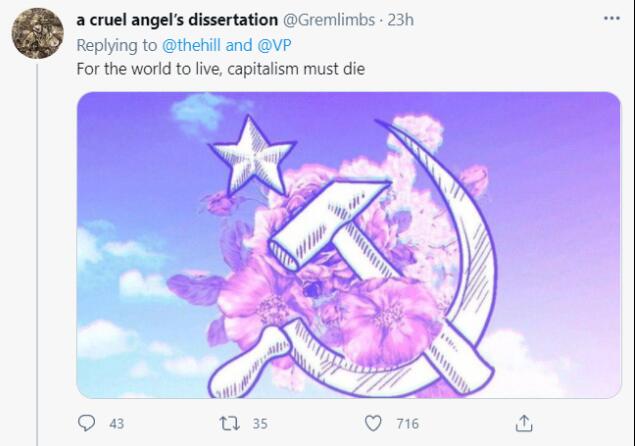Click the like count 716
The image size is (635, 446).
click(407, 424)
